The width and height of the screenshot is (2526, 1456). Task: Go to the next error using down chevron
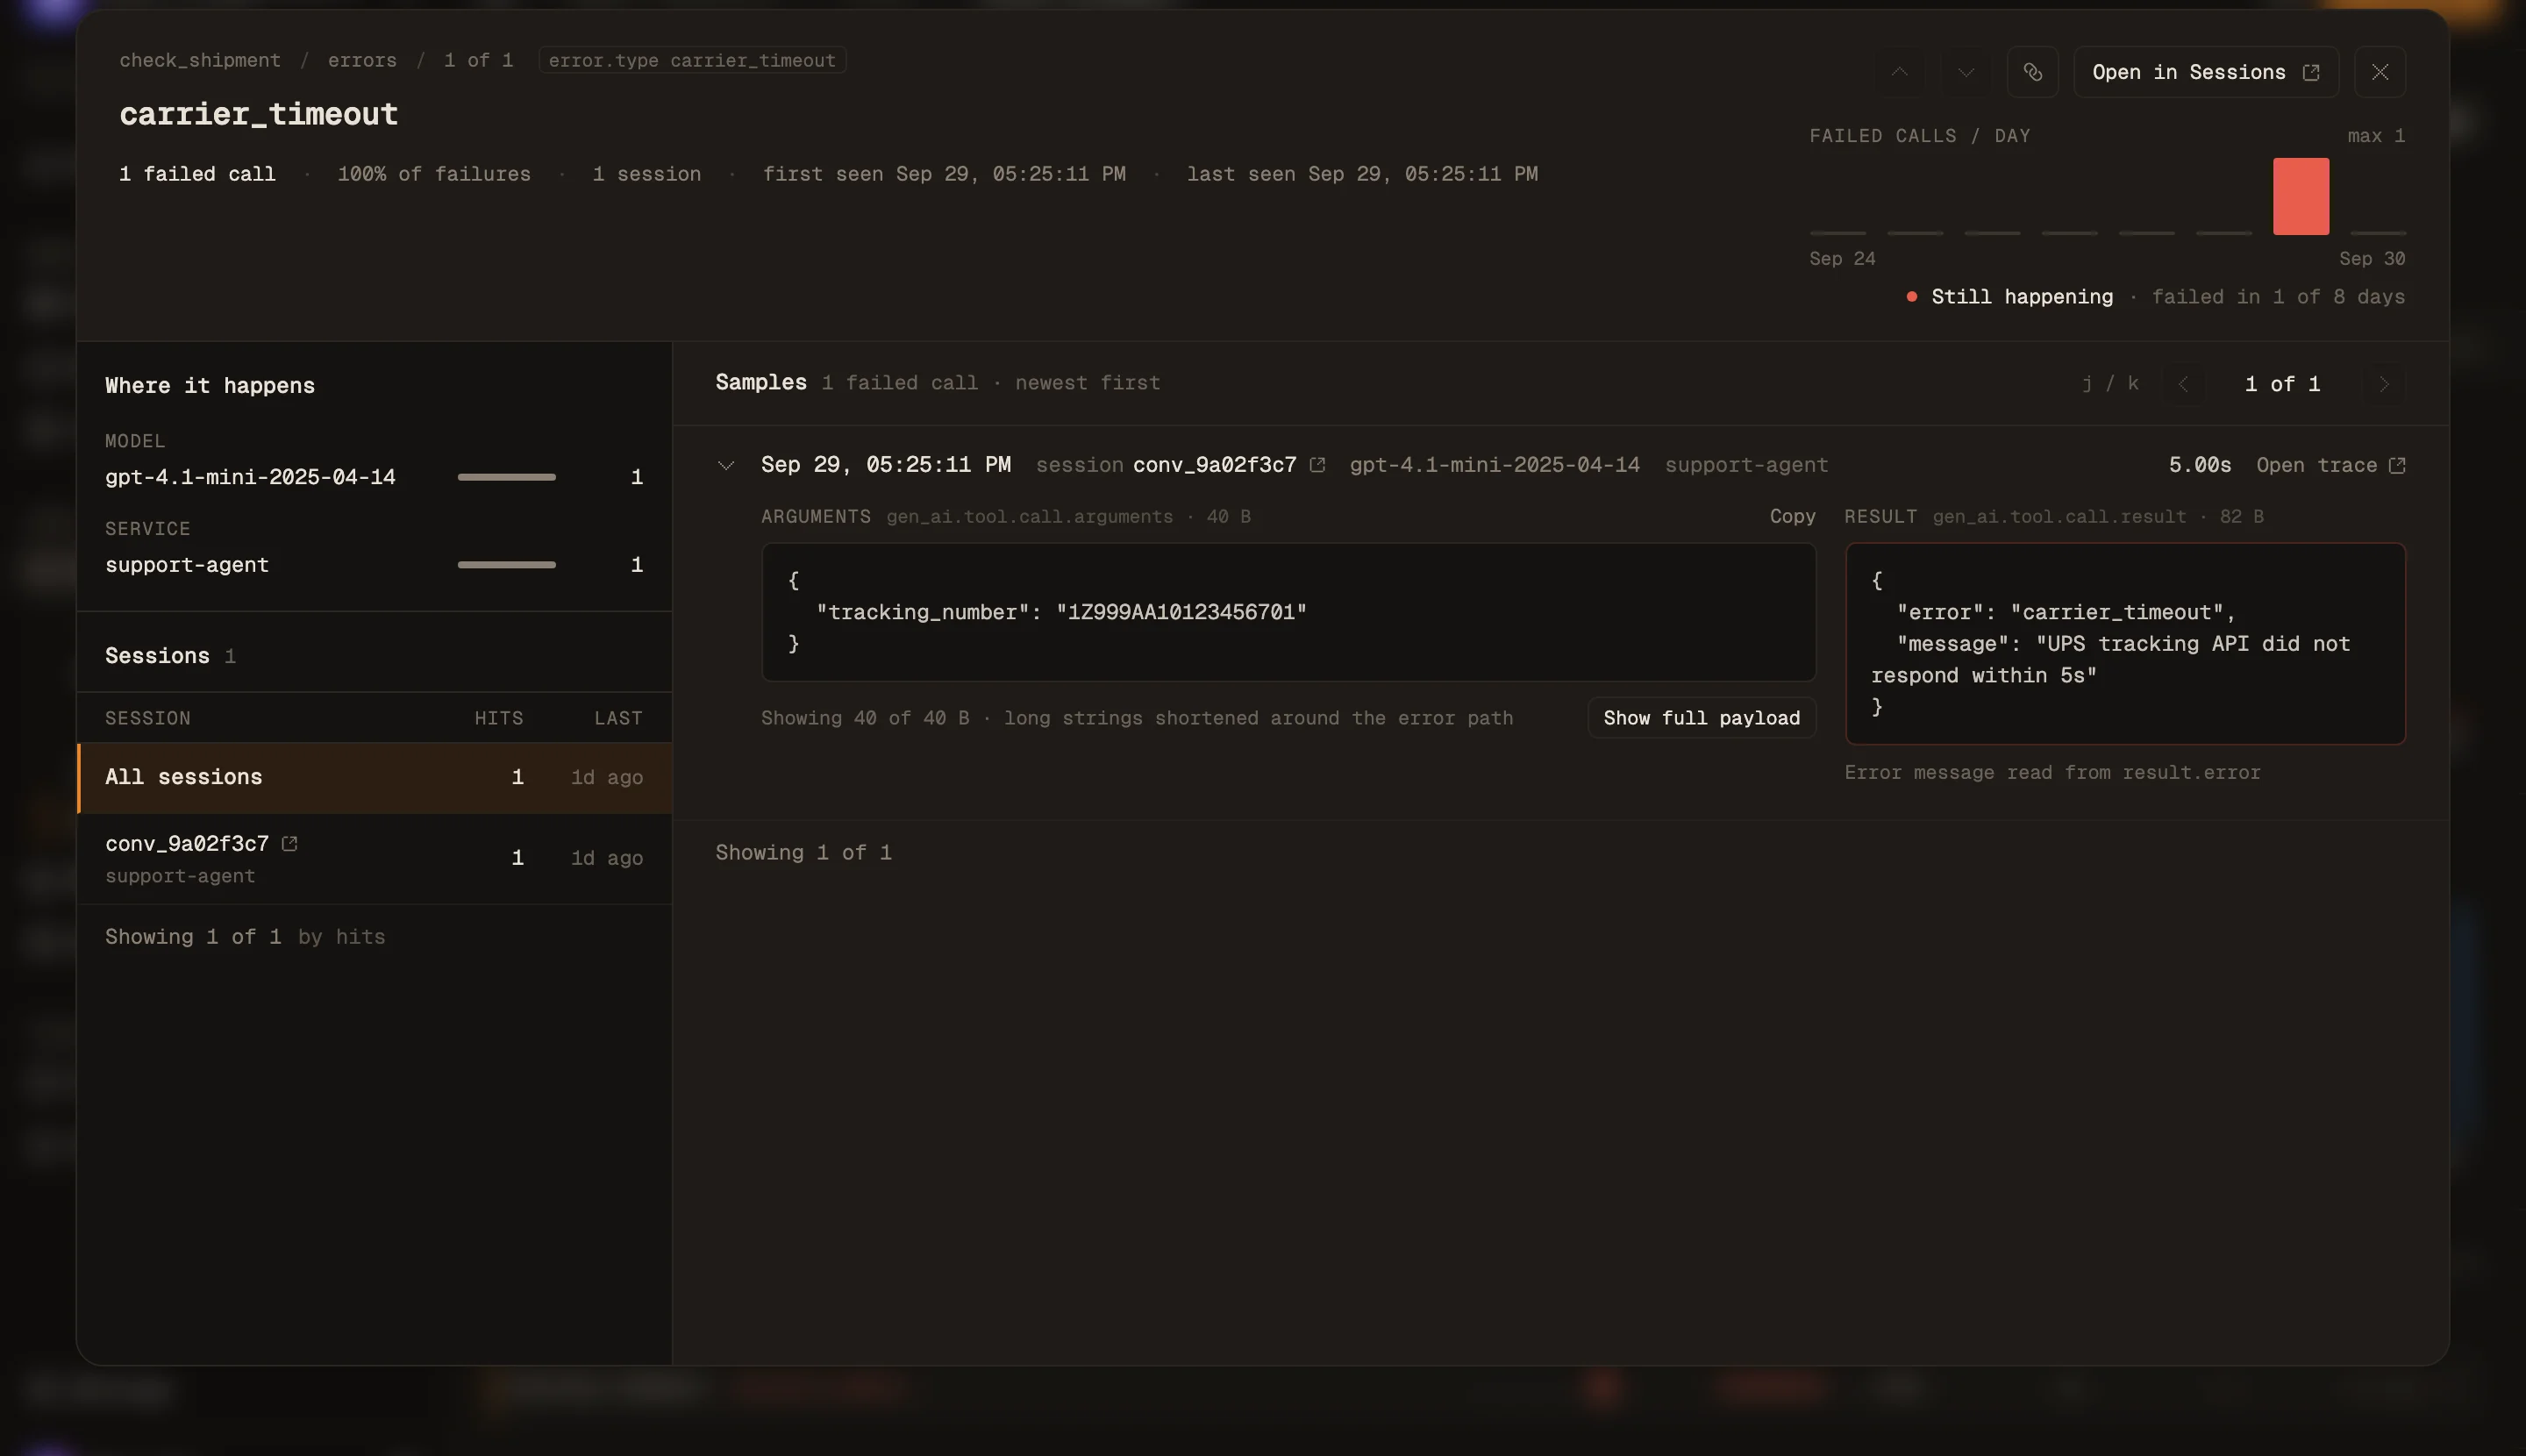click(x=1966, y=72)
